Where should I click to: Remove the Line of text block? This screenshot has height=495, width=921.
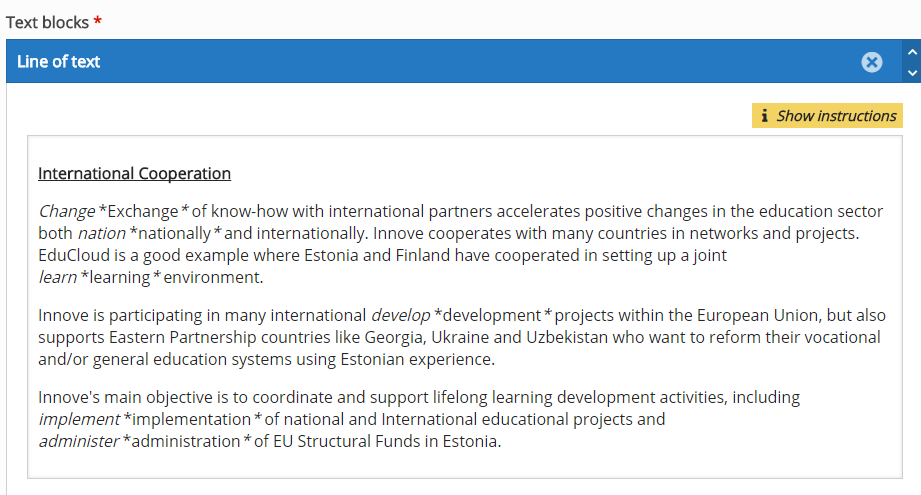tap(872, 62)
